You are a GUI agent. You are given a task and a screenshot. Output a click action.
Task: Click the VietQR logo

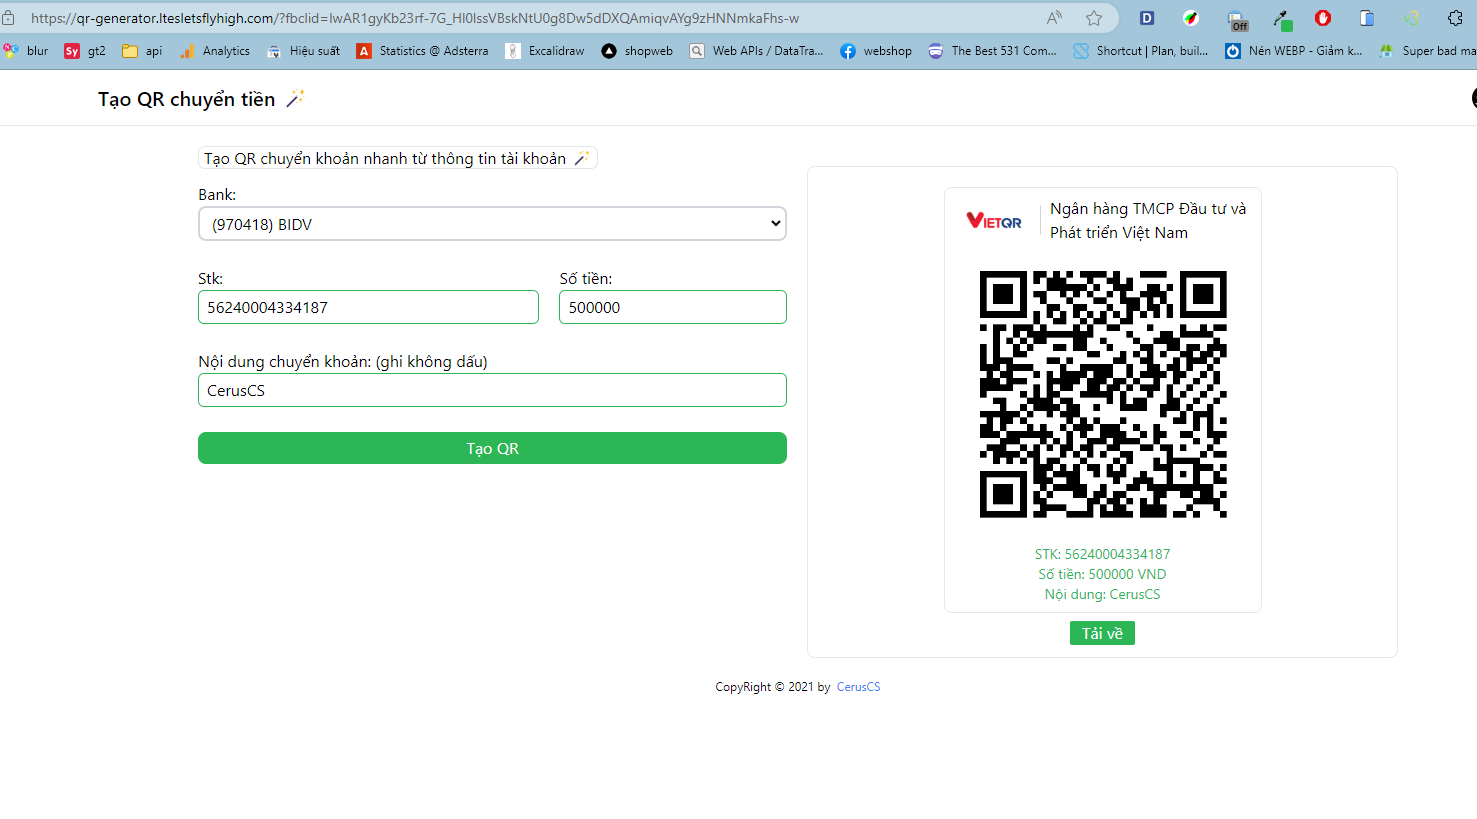[993, 221]
